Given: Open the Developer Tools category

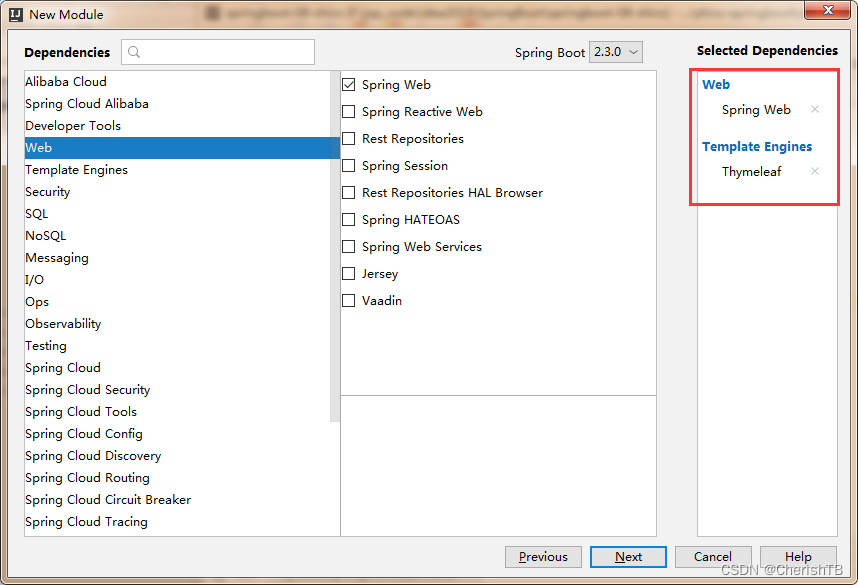Looking at the screenshot, I should pos(177,125).
